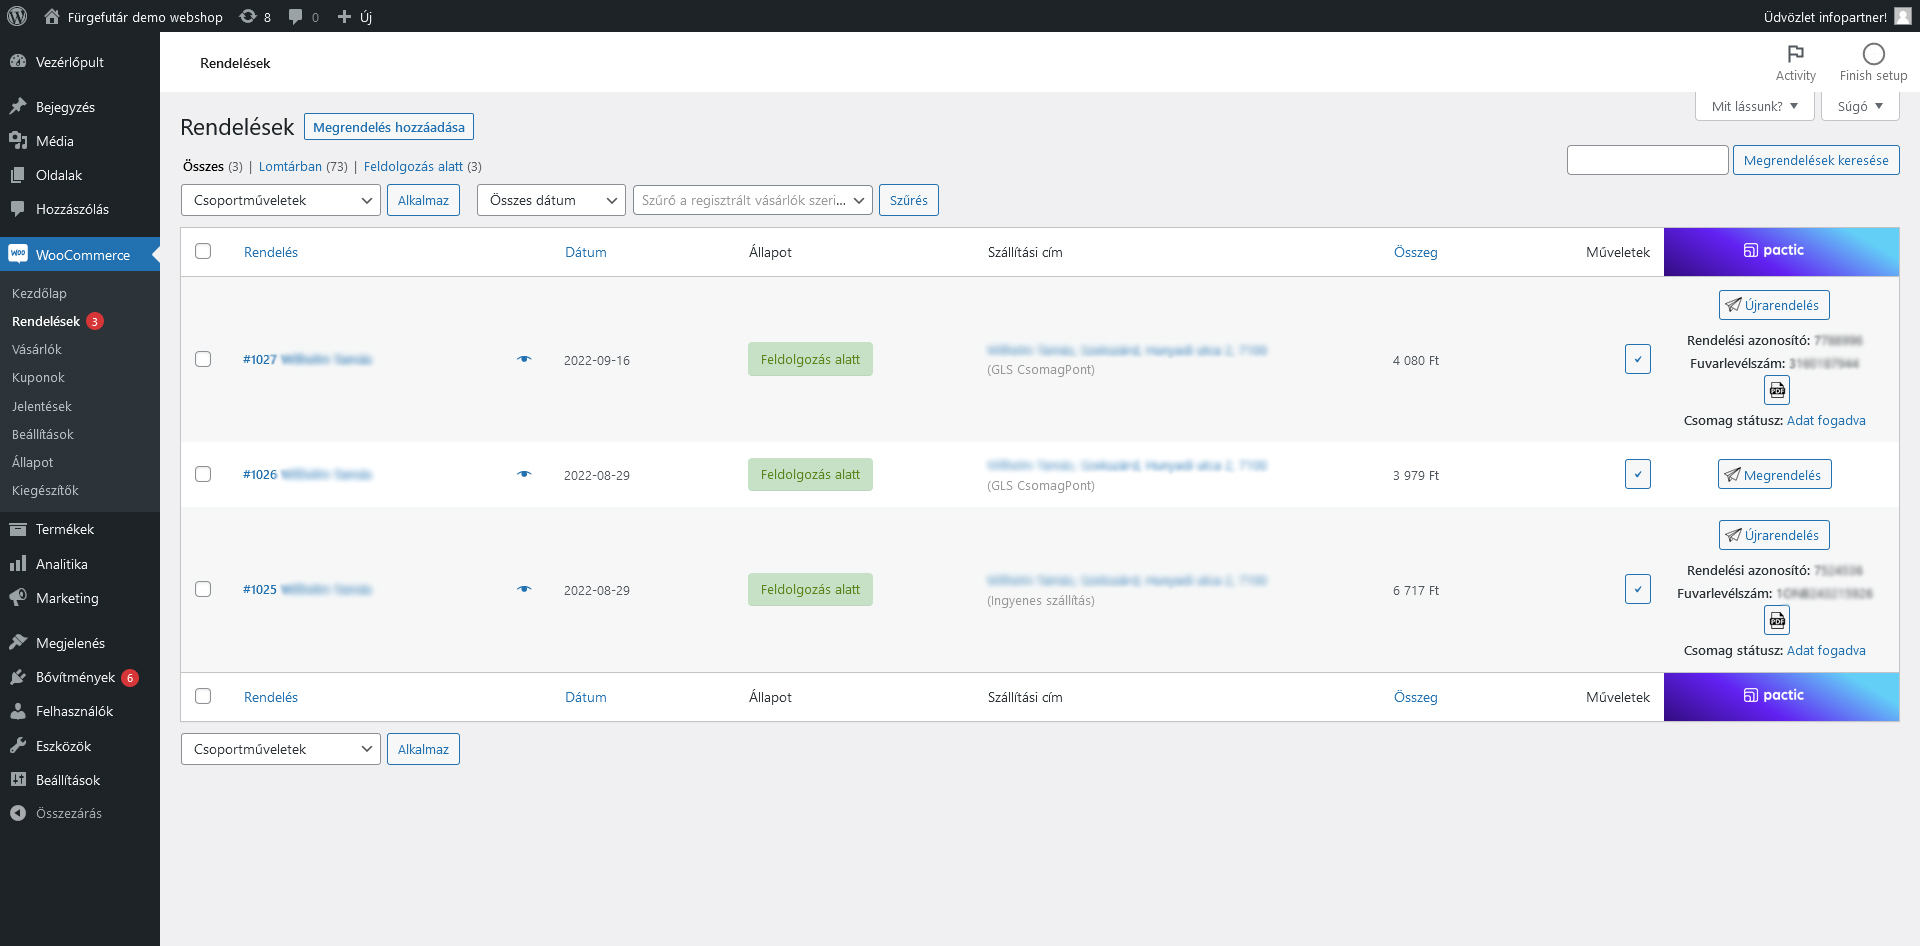This screenshot has height=946, width=1920.
Task: Click Megrendelés hozzáadása button
Action: [x=389, y=127]
